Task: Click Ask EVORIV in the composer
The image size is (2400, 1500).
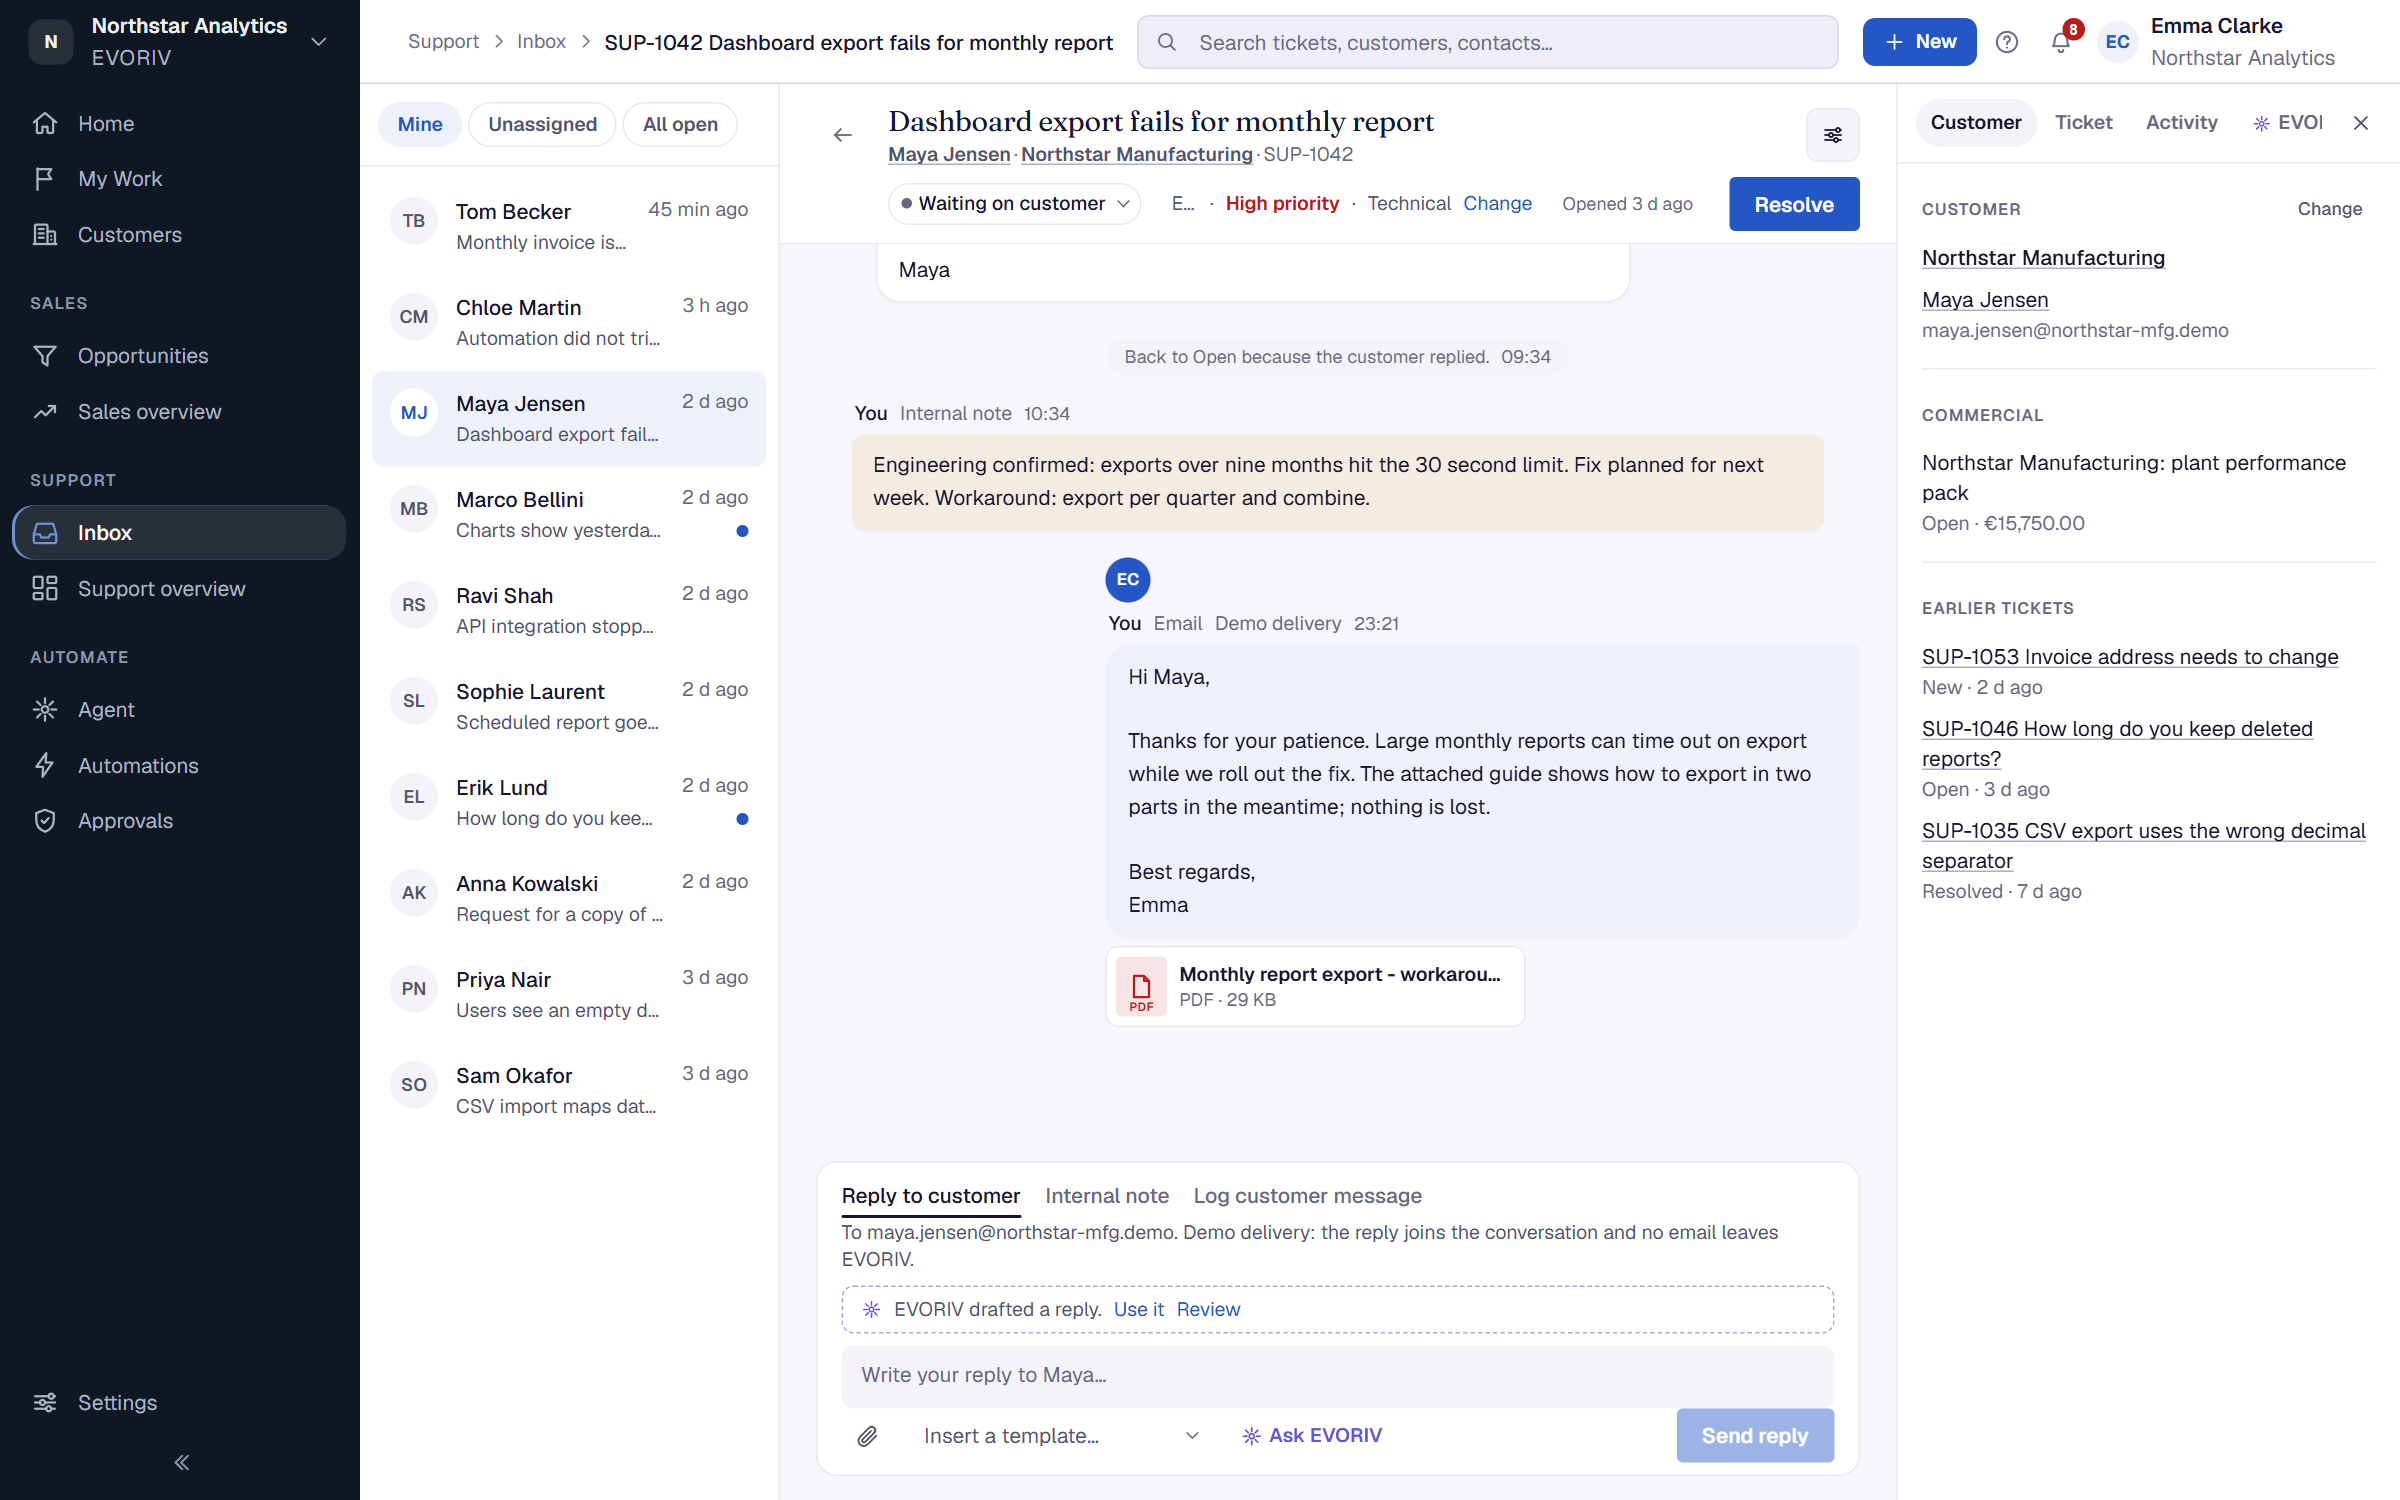Action: [1311, 1436]
